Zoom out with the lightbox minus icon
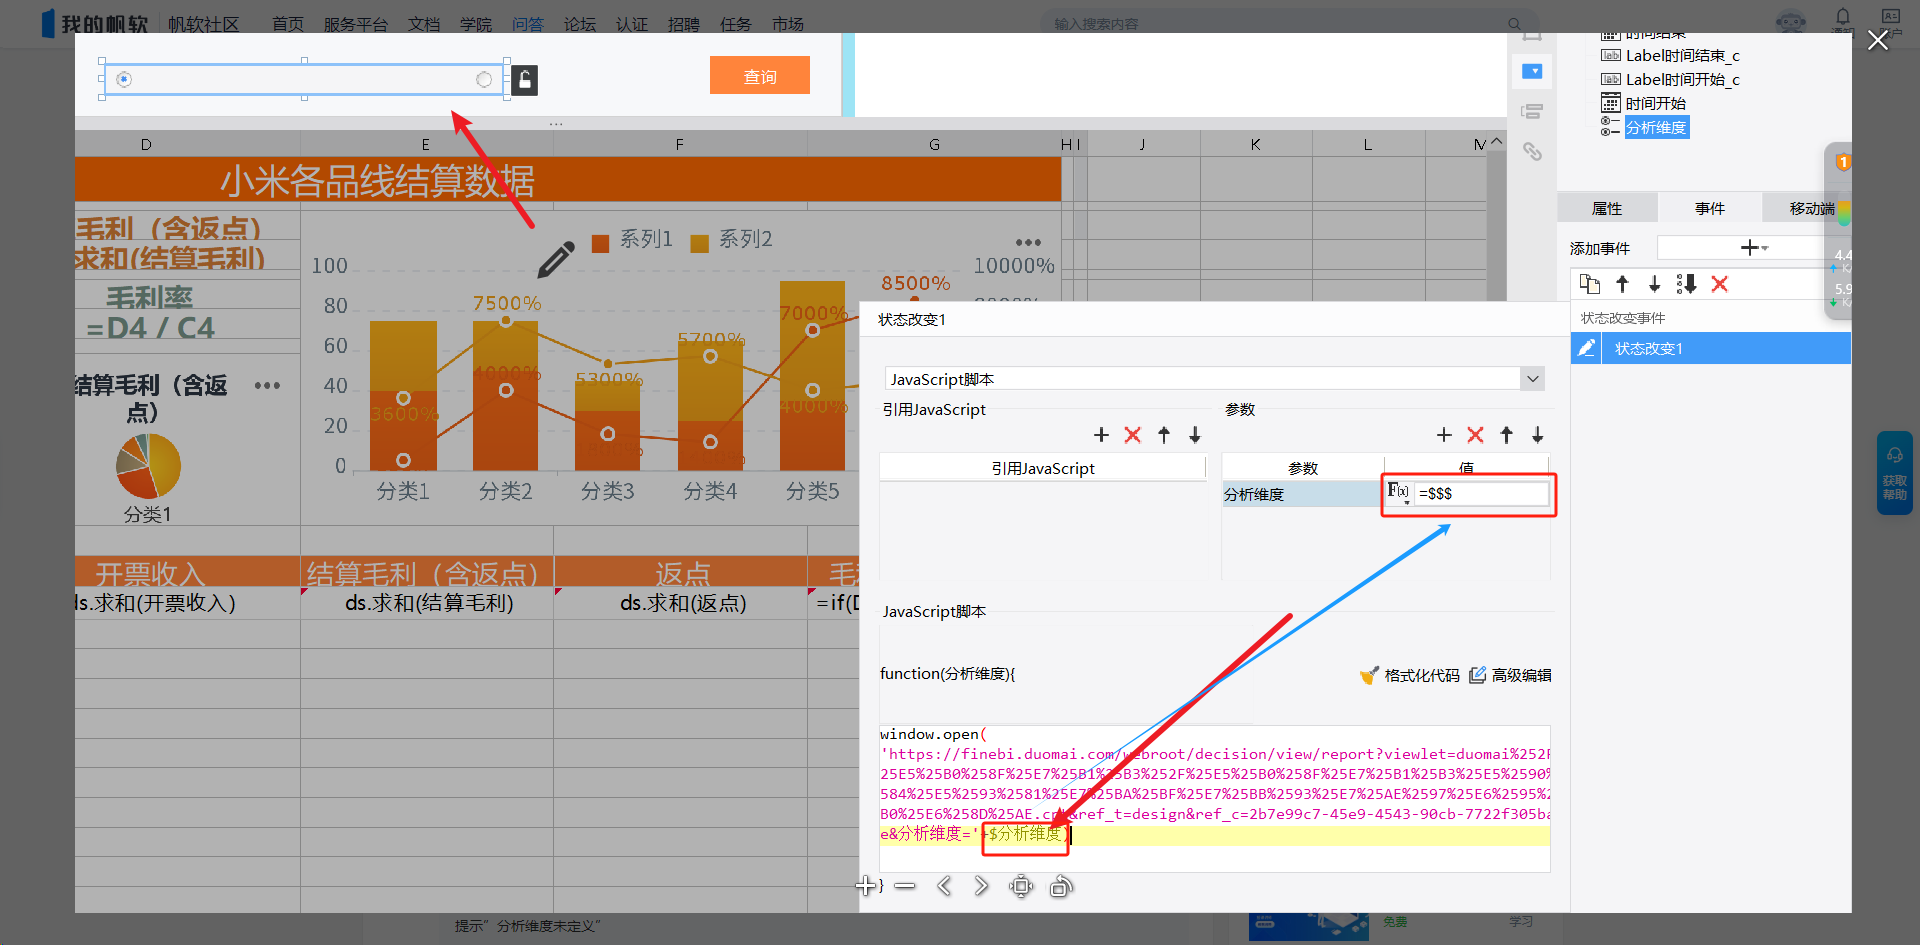Screen dimensions: 1920x945 click(x=905, y=886)
